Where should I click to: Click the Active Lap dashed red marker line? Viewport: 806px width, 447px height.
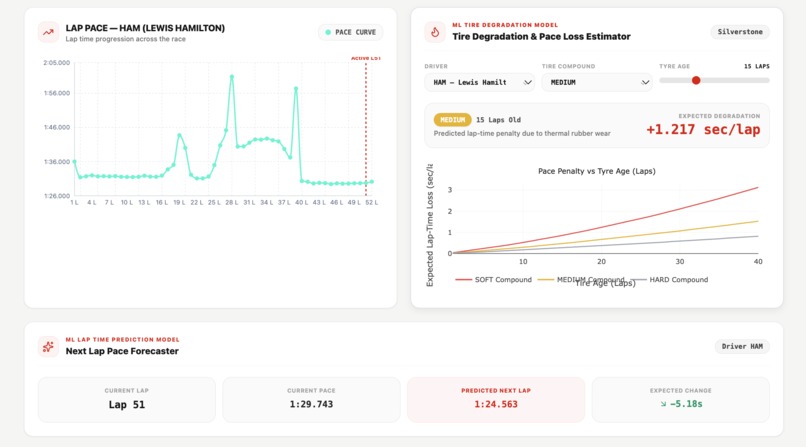366,128
